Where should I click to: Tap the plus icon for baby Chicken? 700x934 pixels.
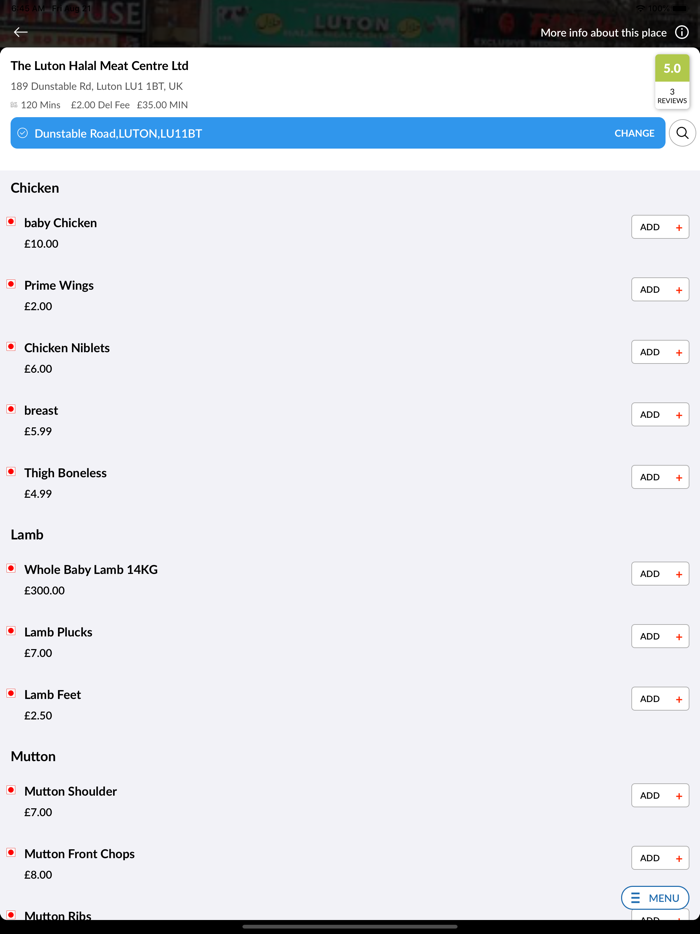tap(679, 228)
